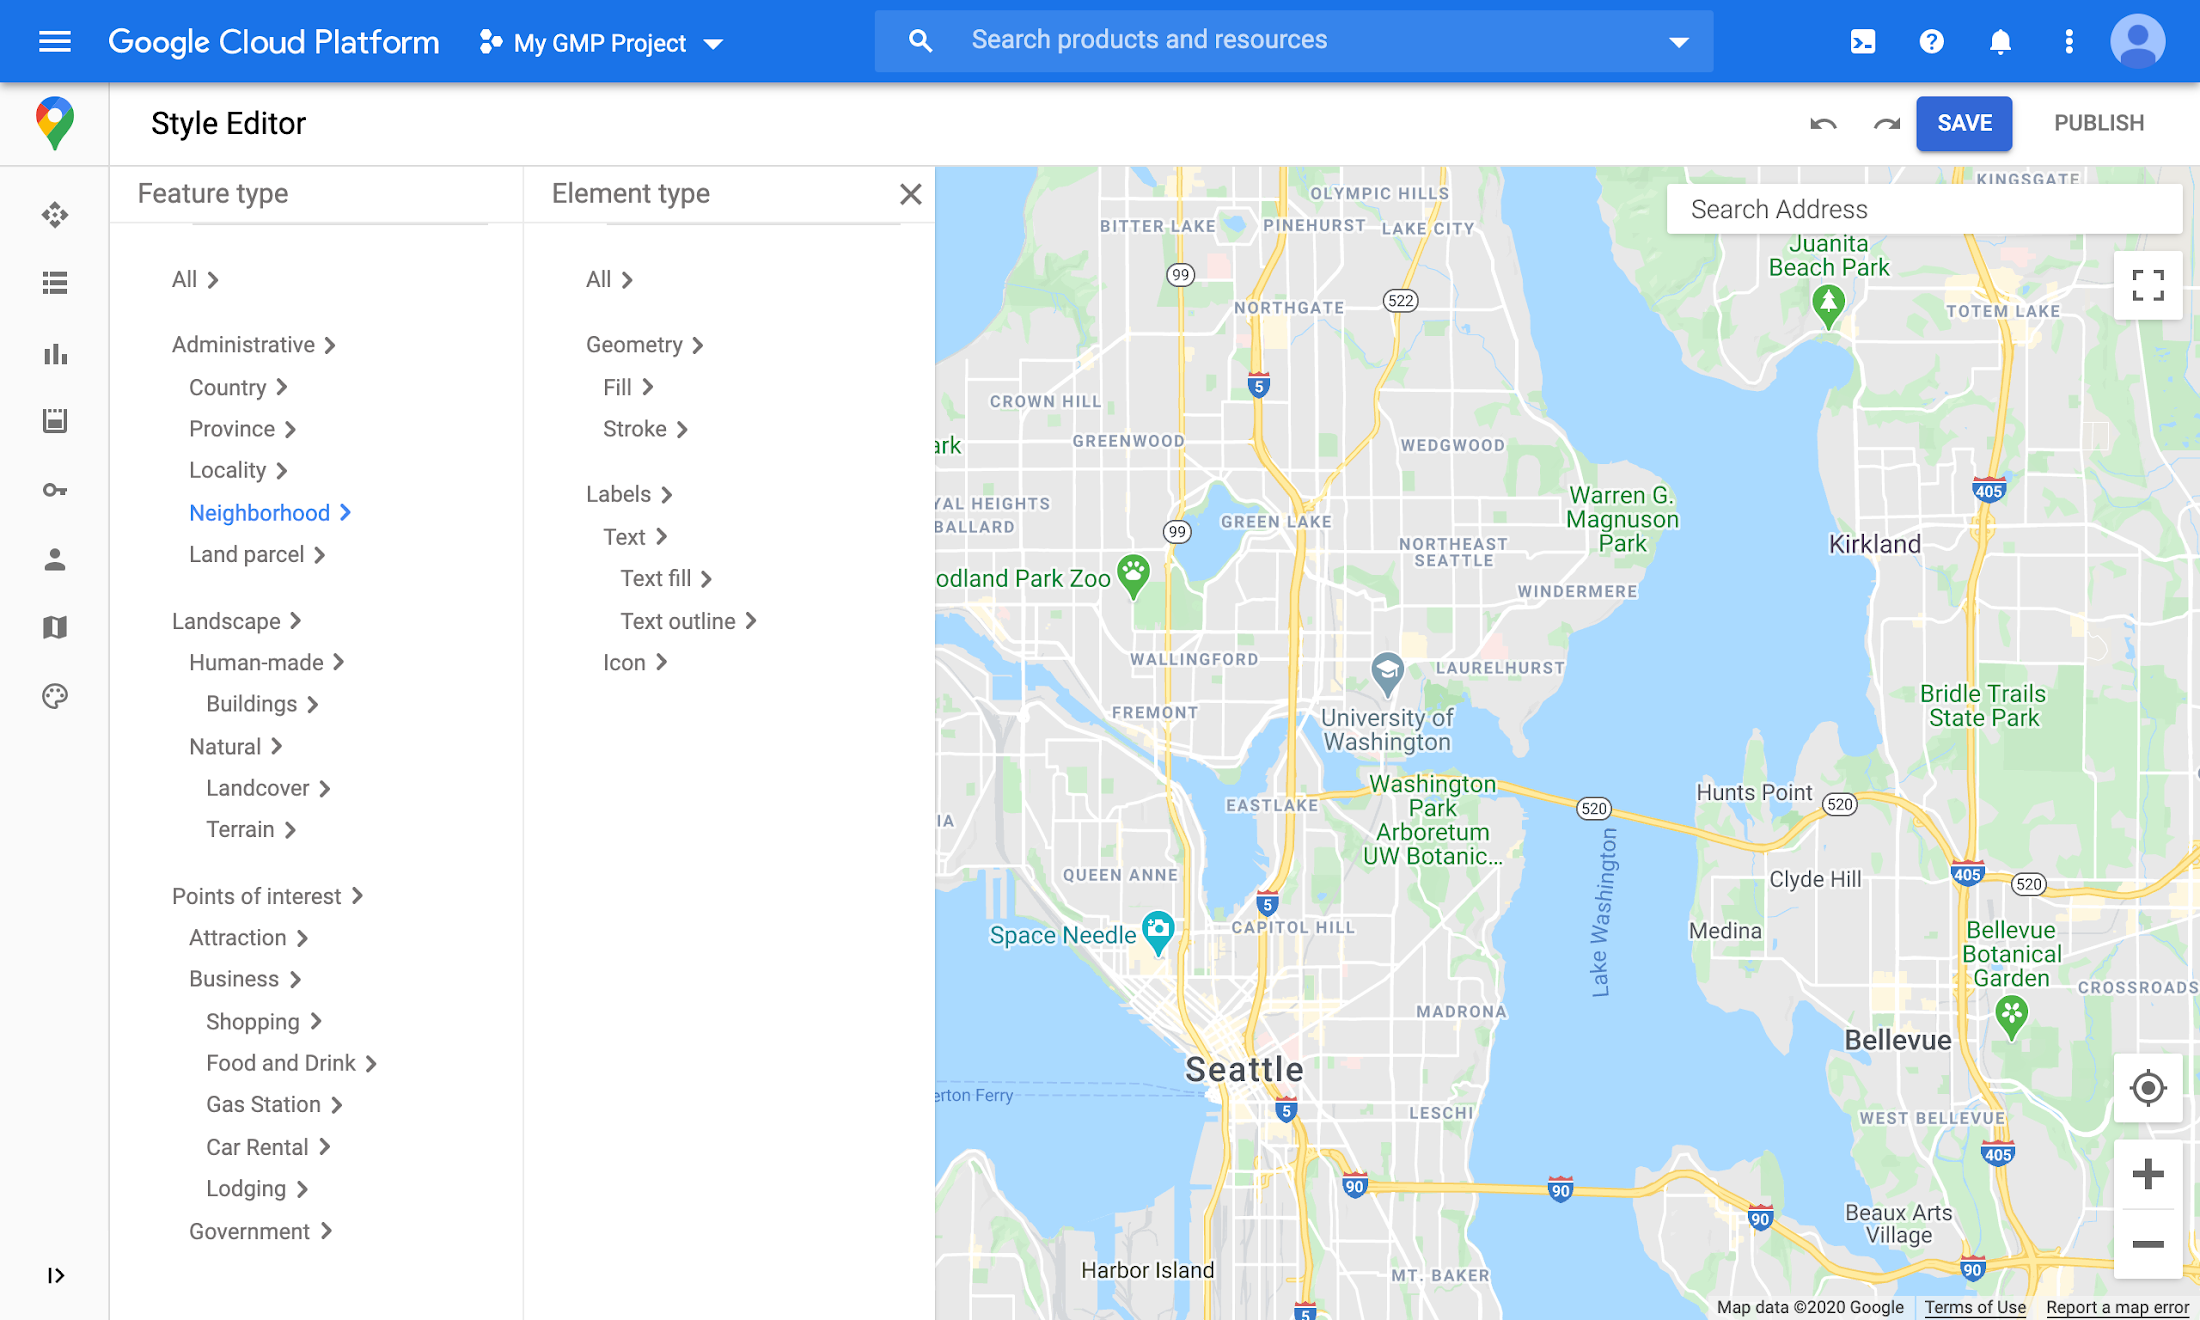Click the zoom in map icon
This screenshot has width=2200, height=1320.
pos(2147,1174)
